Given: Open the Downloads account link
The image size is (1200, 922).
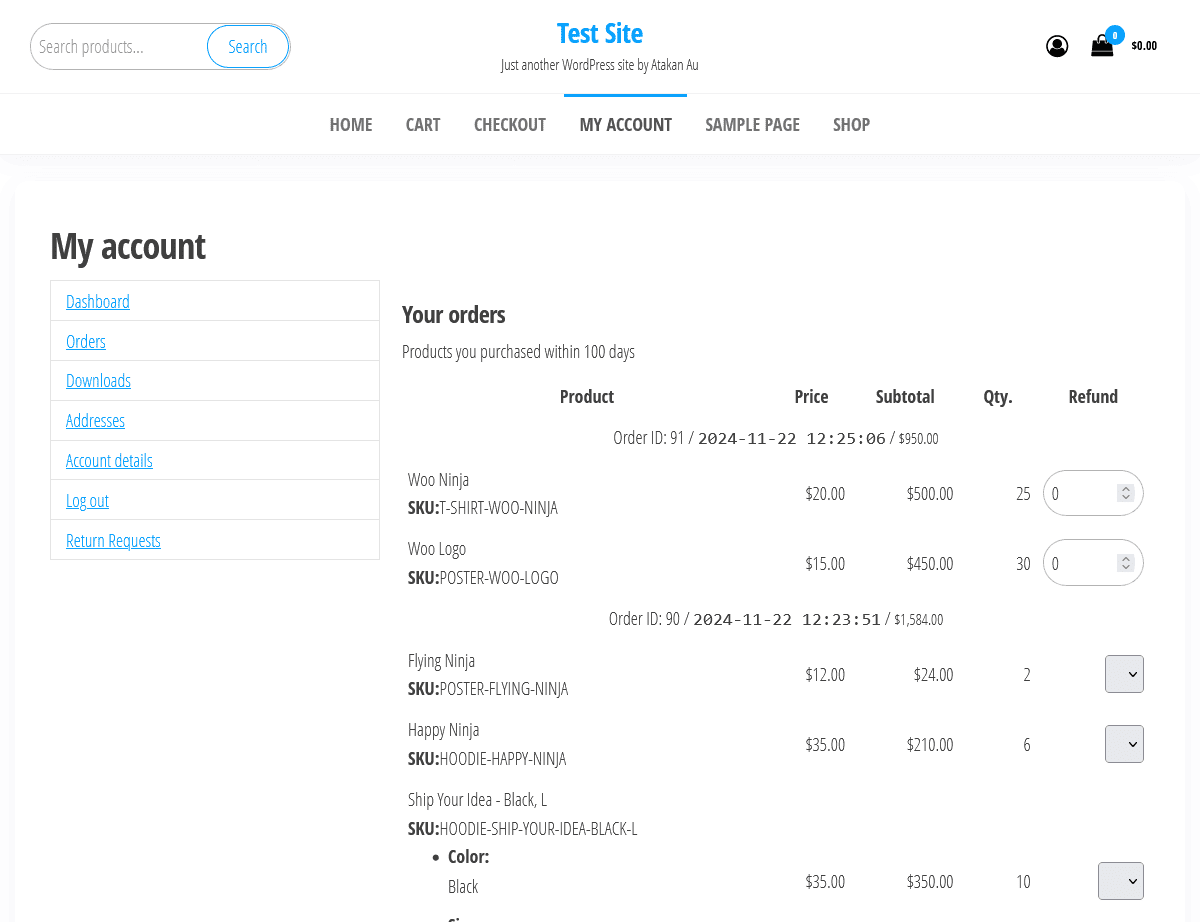Looking at the screenshot, I should tap(98, 380).
